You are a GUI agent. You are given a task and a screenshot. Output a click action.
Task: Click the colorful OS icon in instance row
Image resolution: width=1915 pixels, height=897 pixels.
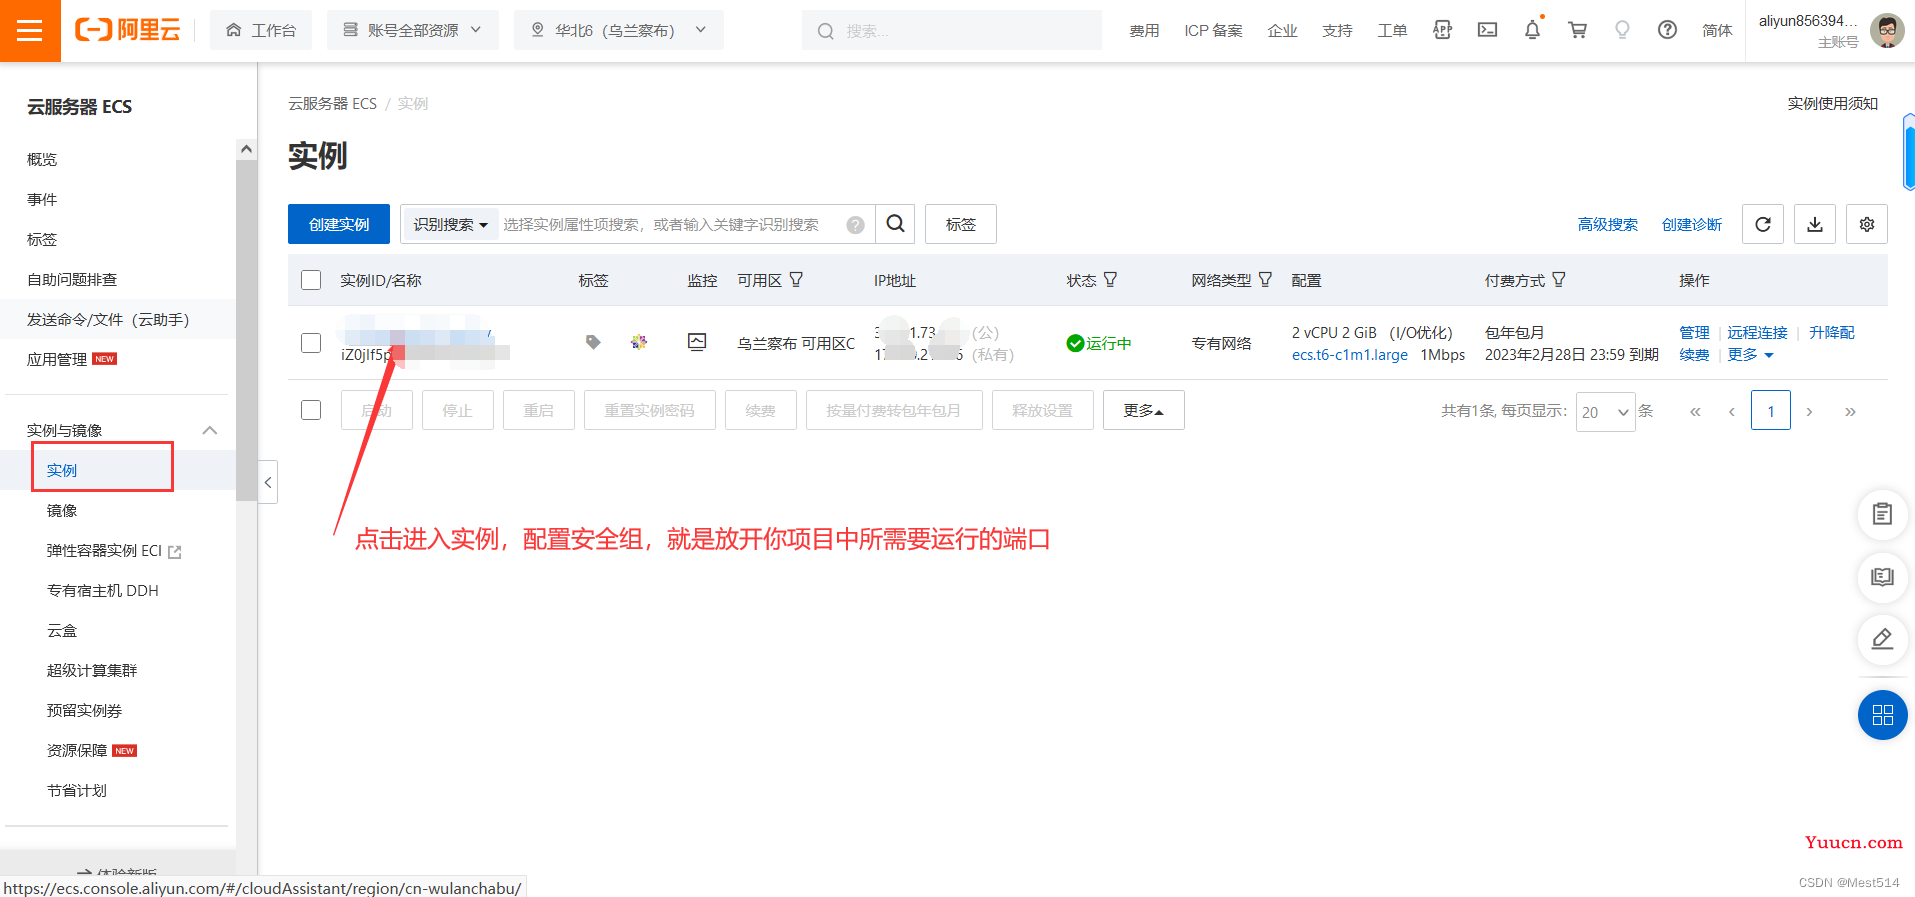(639, 342)
